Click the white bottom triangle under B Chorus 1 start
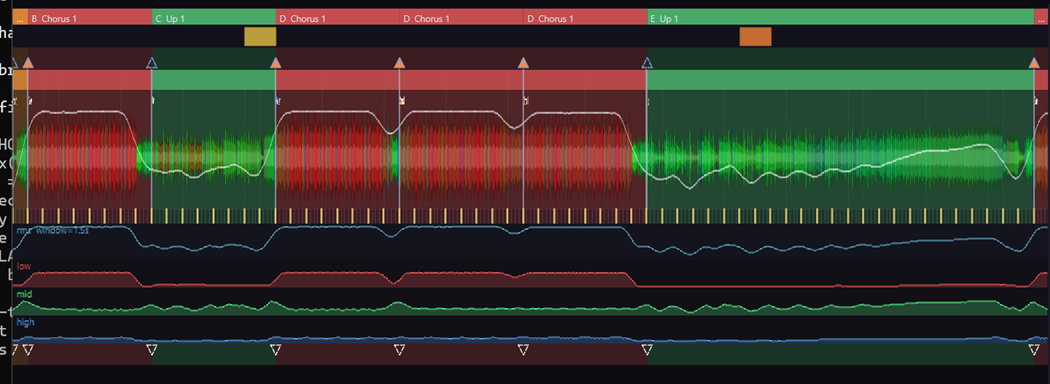The height and width of the screenshot is (384, 1050). (x=27, y=349)
